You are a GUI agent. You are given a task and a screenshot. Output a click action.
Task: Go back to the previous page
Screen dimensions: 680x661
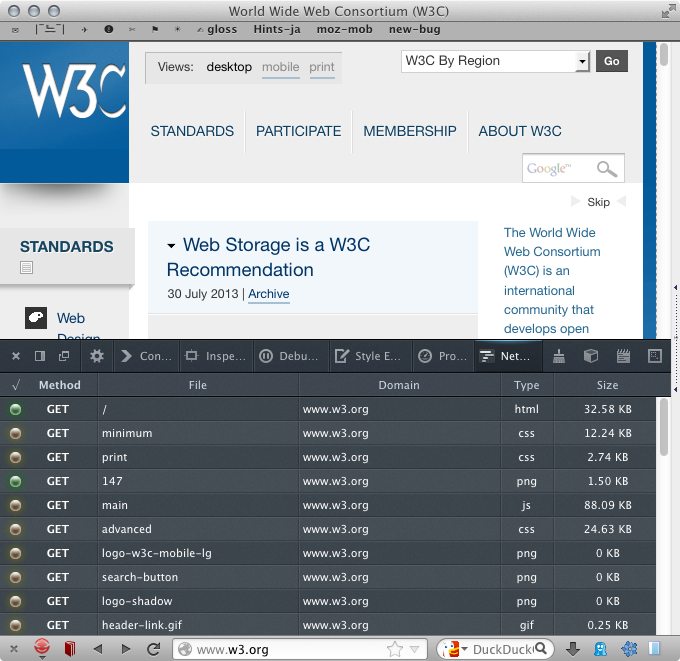[x=98, y=649]
